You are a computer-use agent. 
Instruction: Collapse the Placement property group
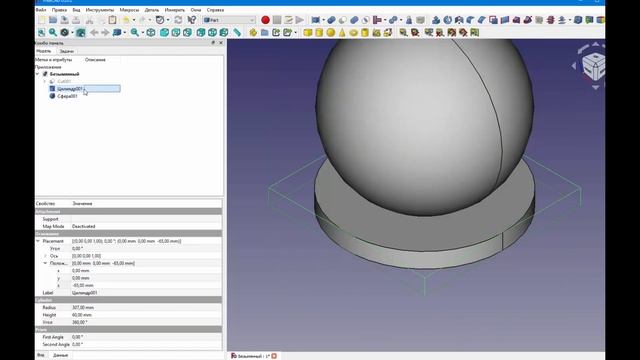tap(38, 241)
